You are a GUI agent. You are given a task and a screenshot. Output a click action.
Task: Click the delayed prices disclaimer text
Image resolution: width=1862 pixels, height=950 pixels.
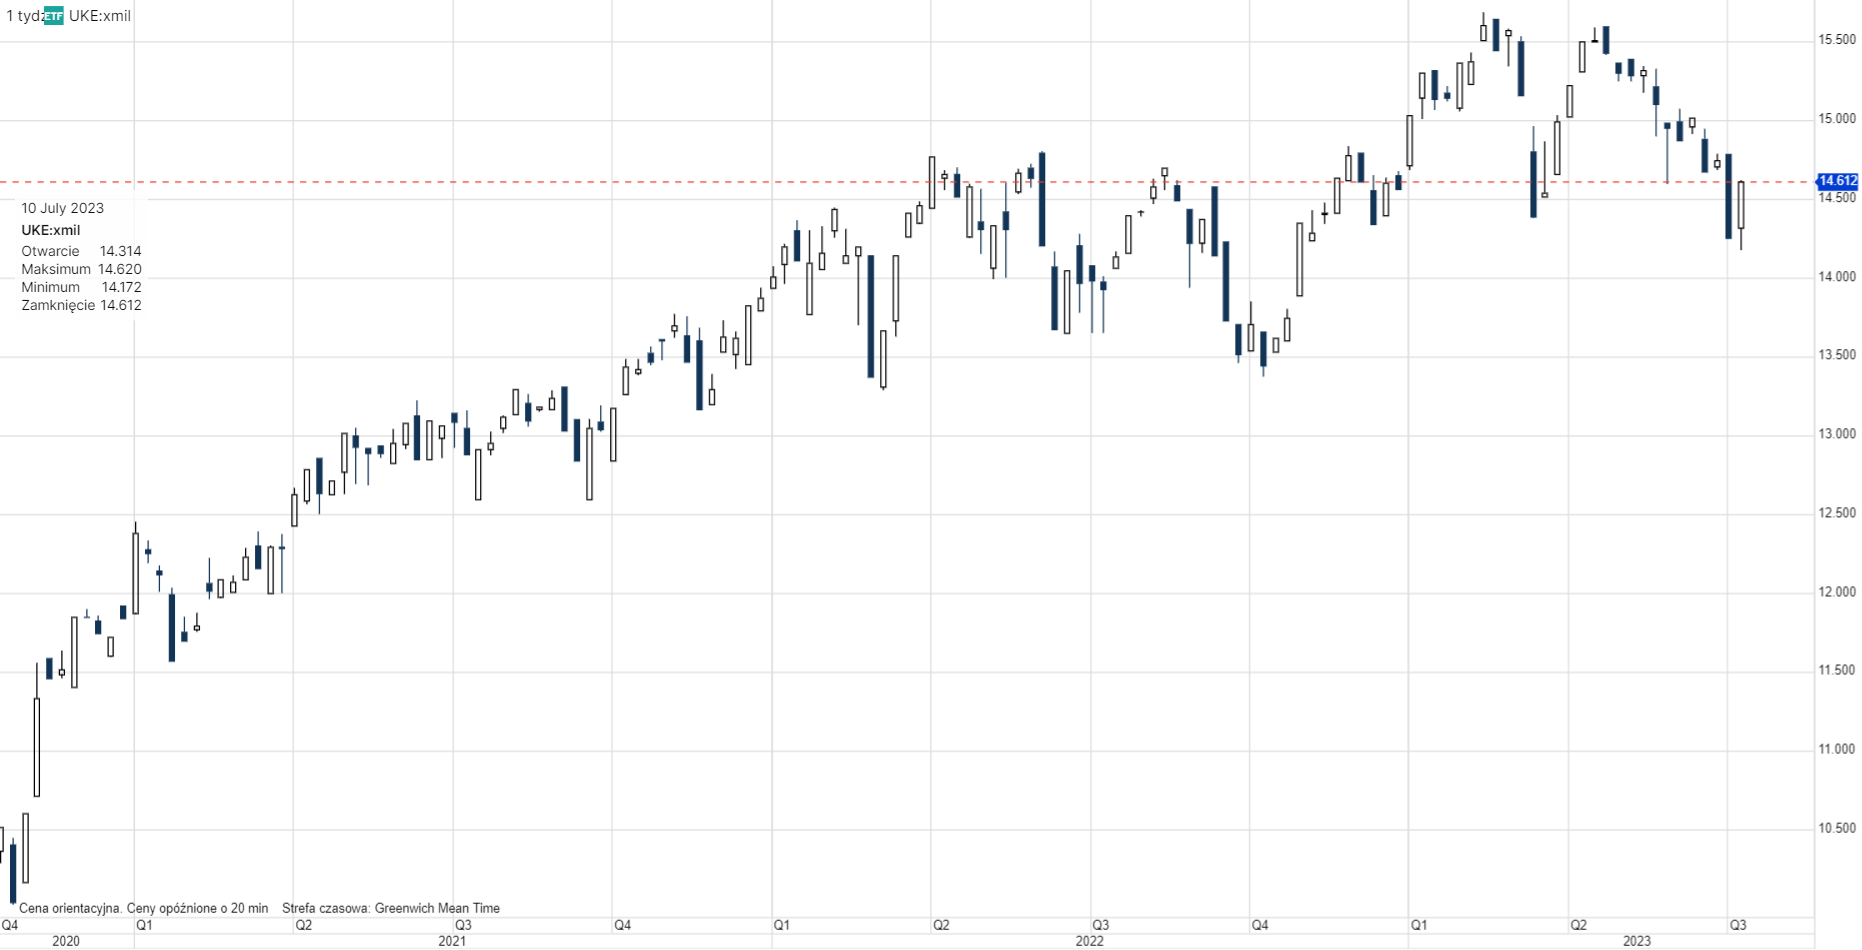[x=144, y=908]
